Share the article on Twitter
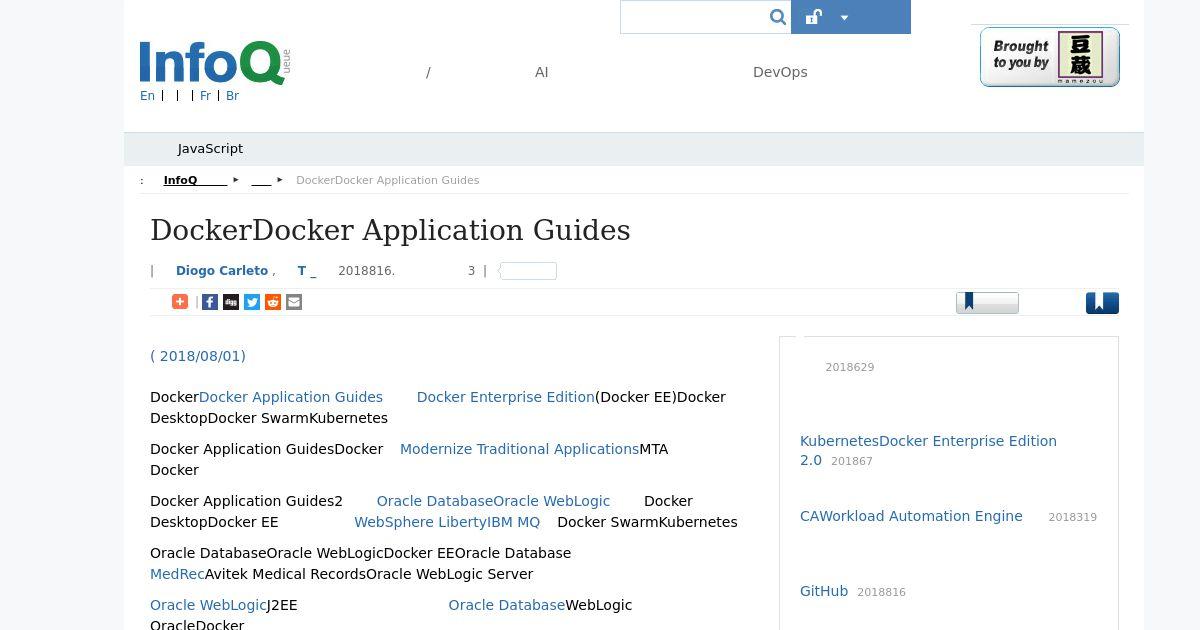The height and width of the screenshot is (630, 1200). coord(252,302)
